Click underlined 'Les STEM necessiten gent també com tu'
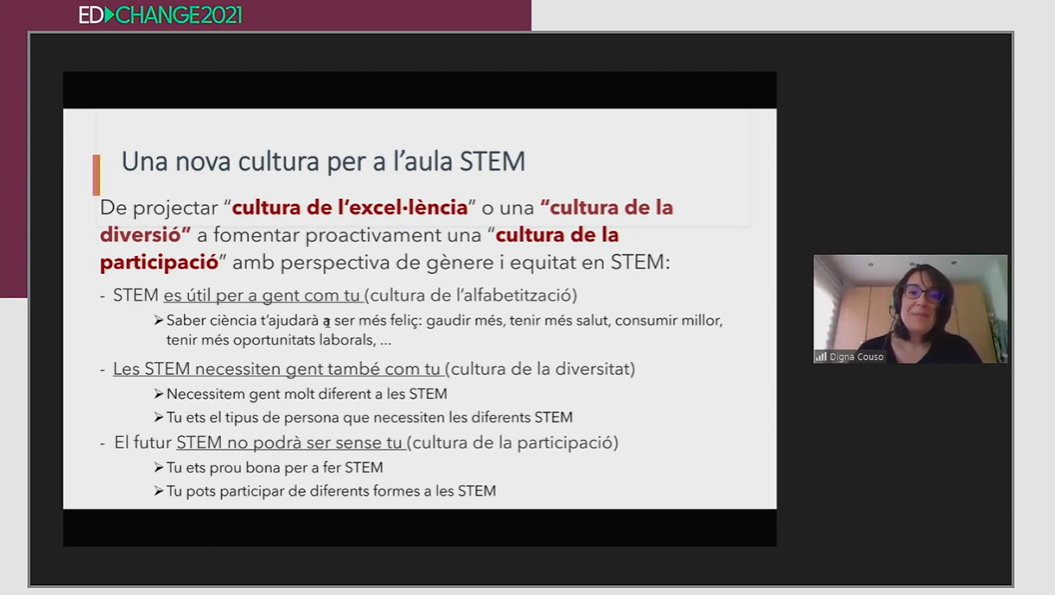Screen dimensions: 1055x595 click(x=277, y=369)
